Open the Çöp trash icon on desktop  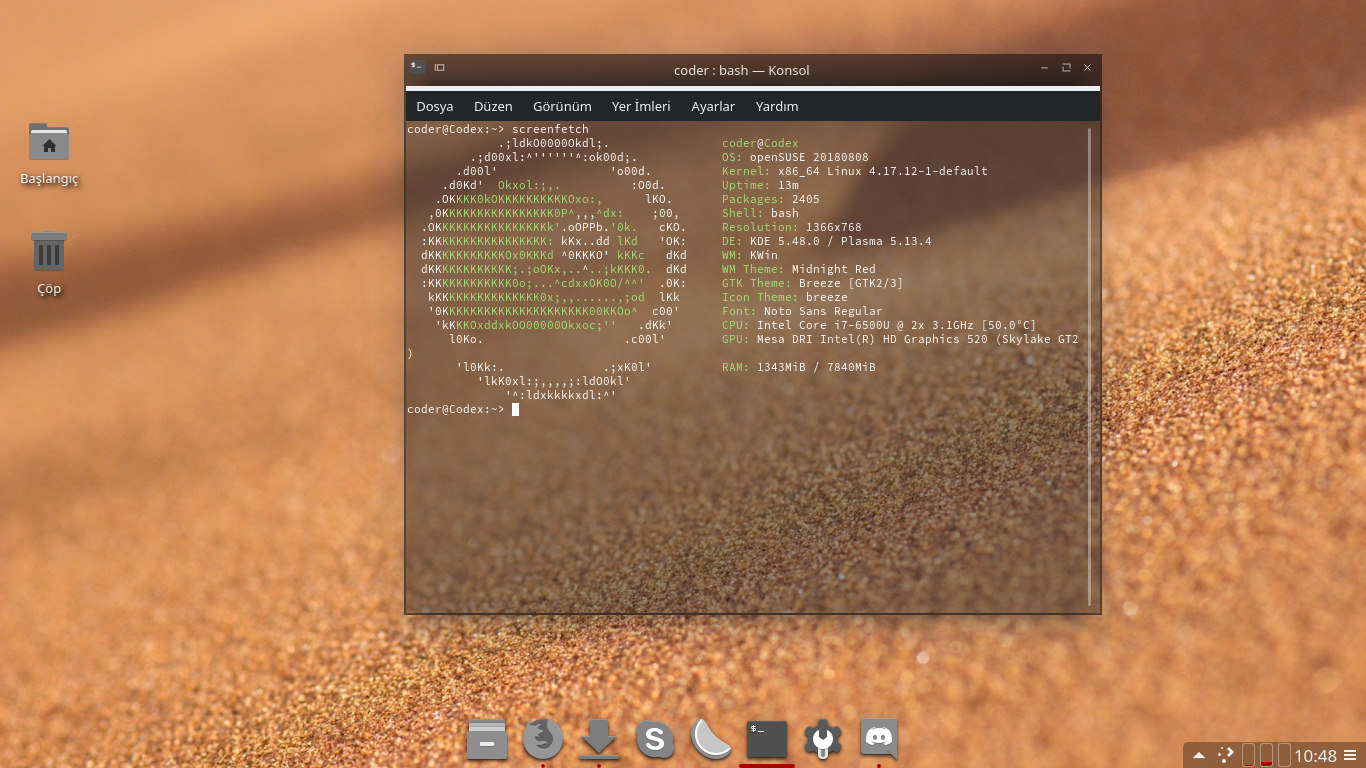coord(49,252)
